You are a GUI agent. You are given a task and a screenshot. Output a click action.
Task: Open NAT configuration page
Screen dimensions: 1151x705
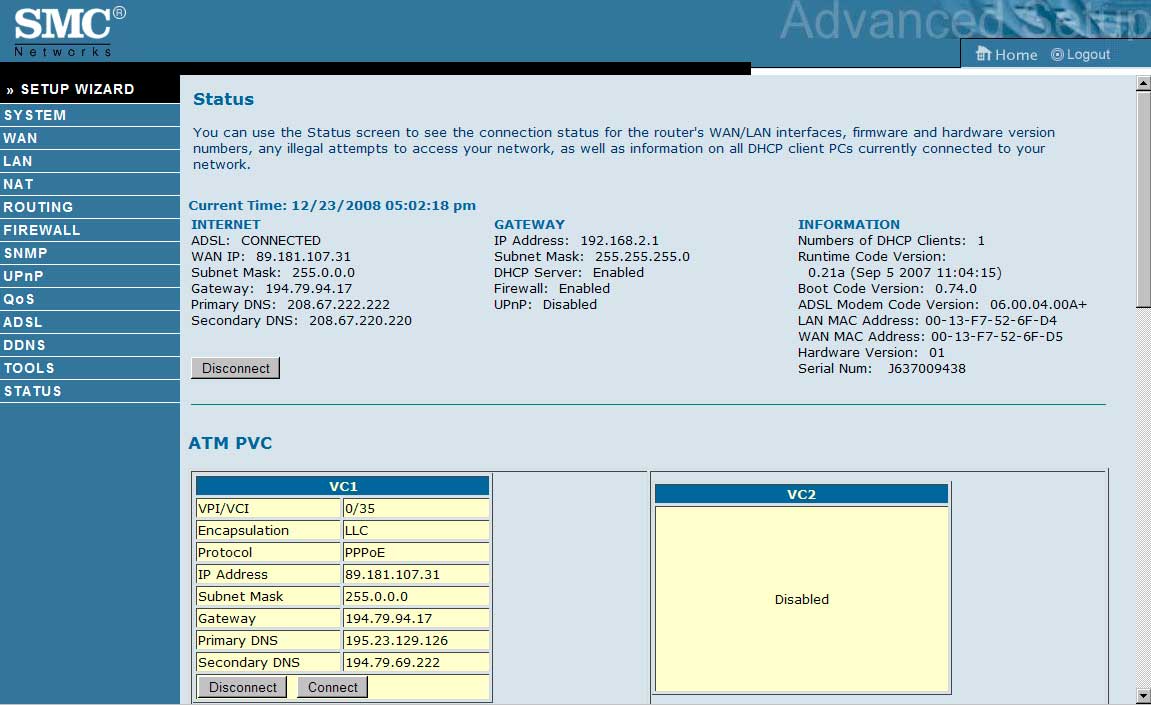pyautogui.click(x=18, y=184)
